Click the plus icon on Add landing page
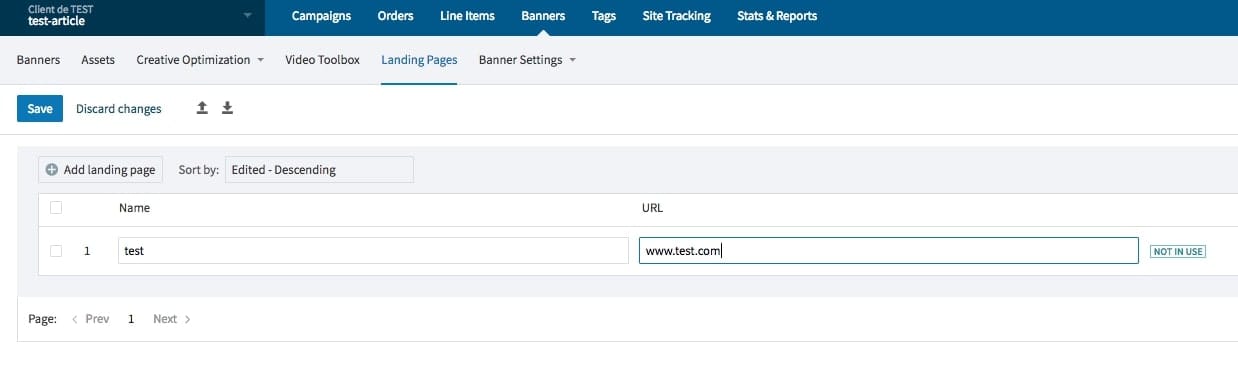1238x381 pixels. pos(52,170)
